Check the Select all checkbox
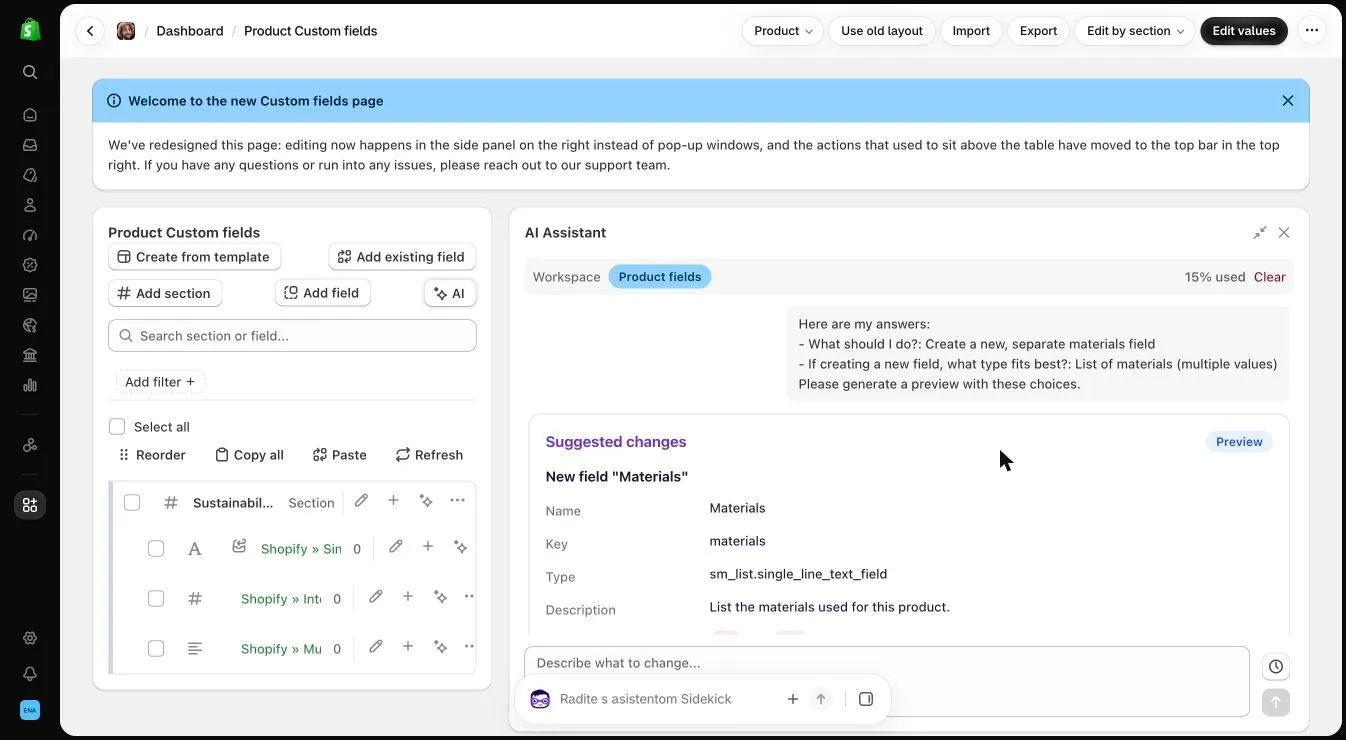Screen dimensions: 1346x740 point(117,427)
